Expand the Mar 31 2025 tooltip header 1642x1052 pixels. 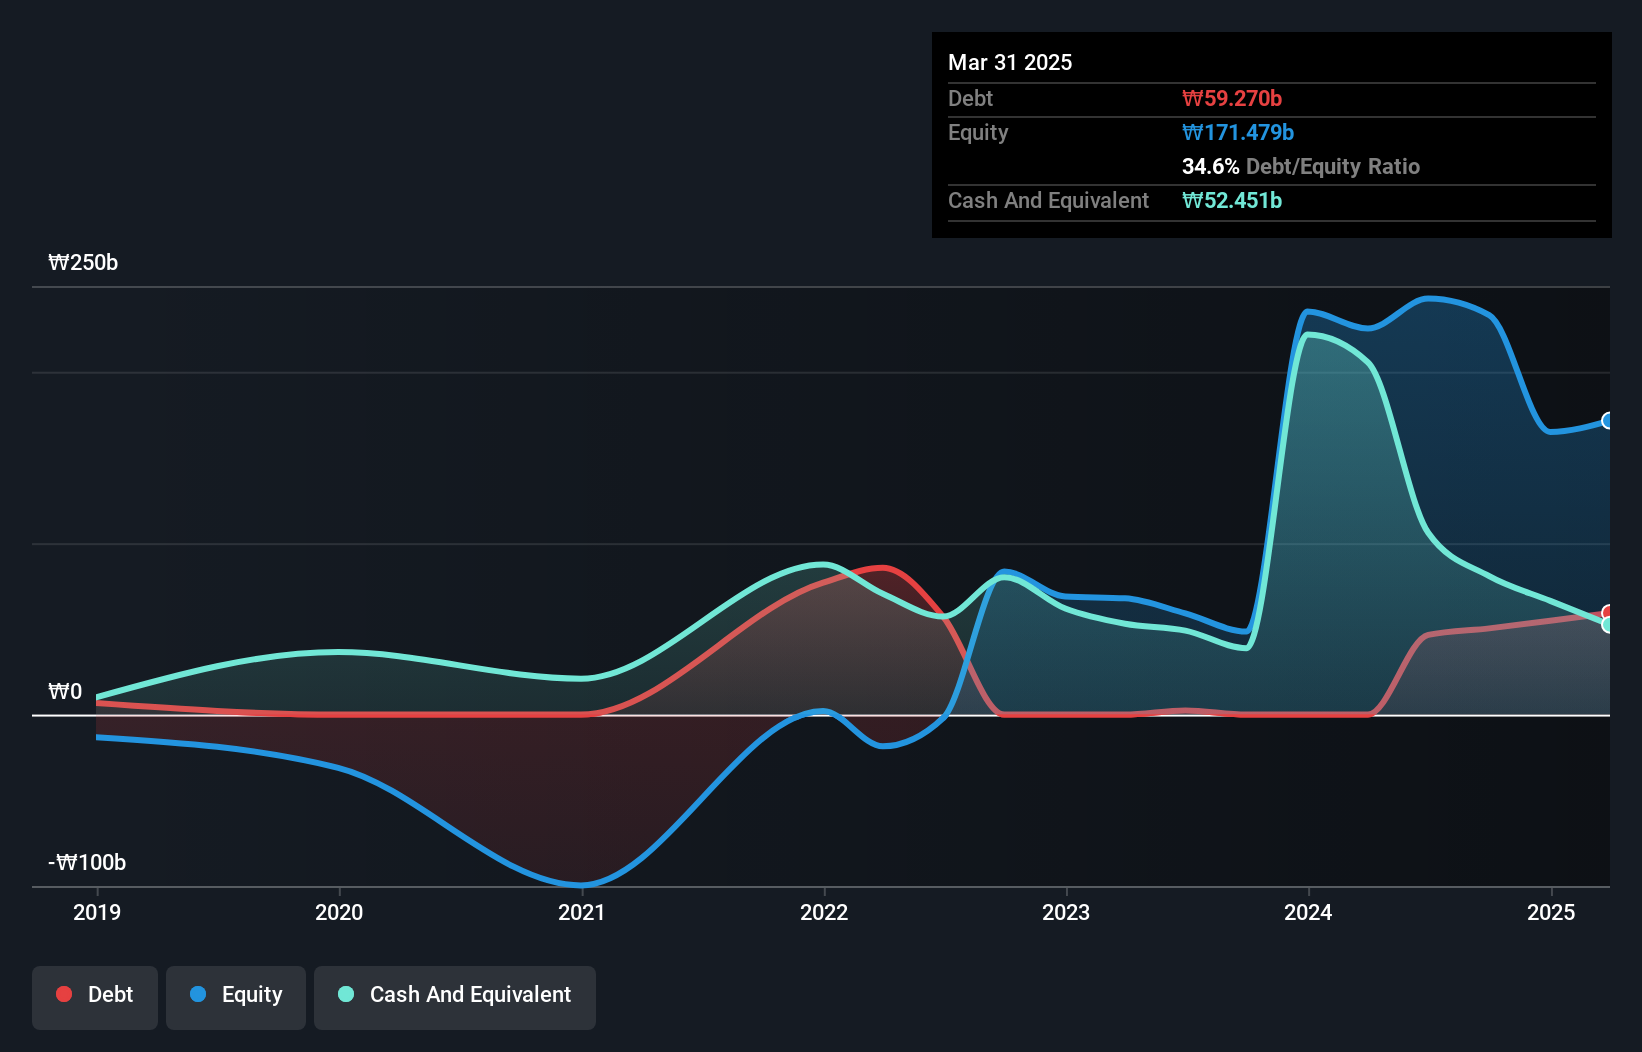1010,62
